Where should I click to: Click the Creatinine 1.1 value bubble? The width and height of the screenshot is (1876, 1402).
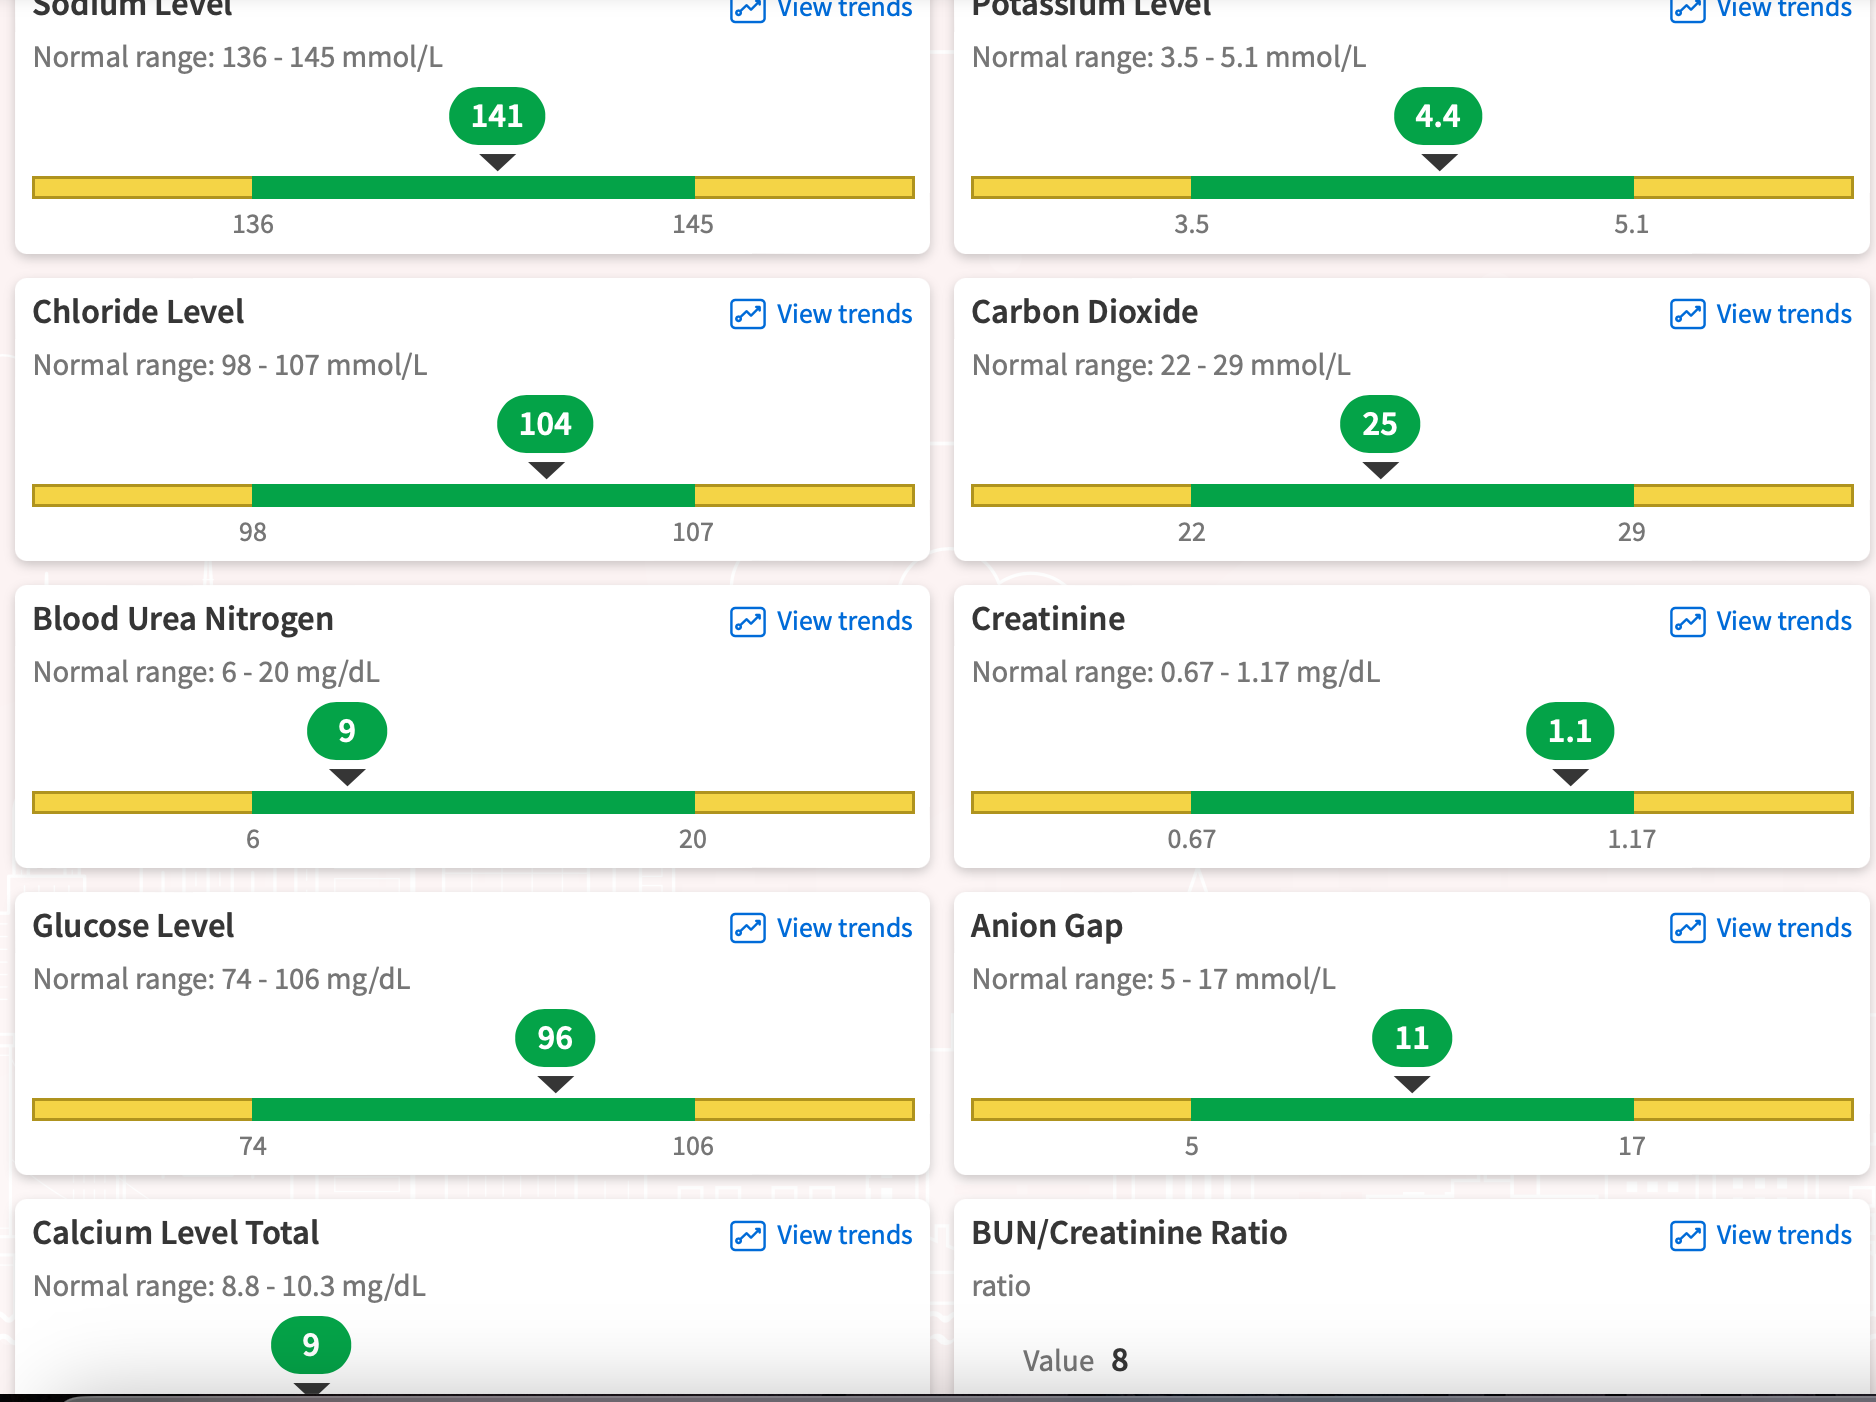pyautogui.click(x=1569, y=731)
